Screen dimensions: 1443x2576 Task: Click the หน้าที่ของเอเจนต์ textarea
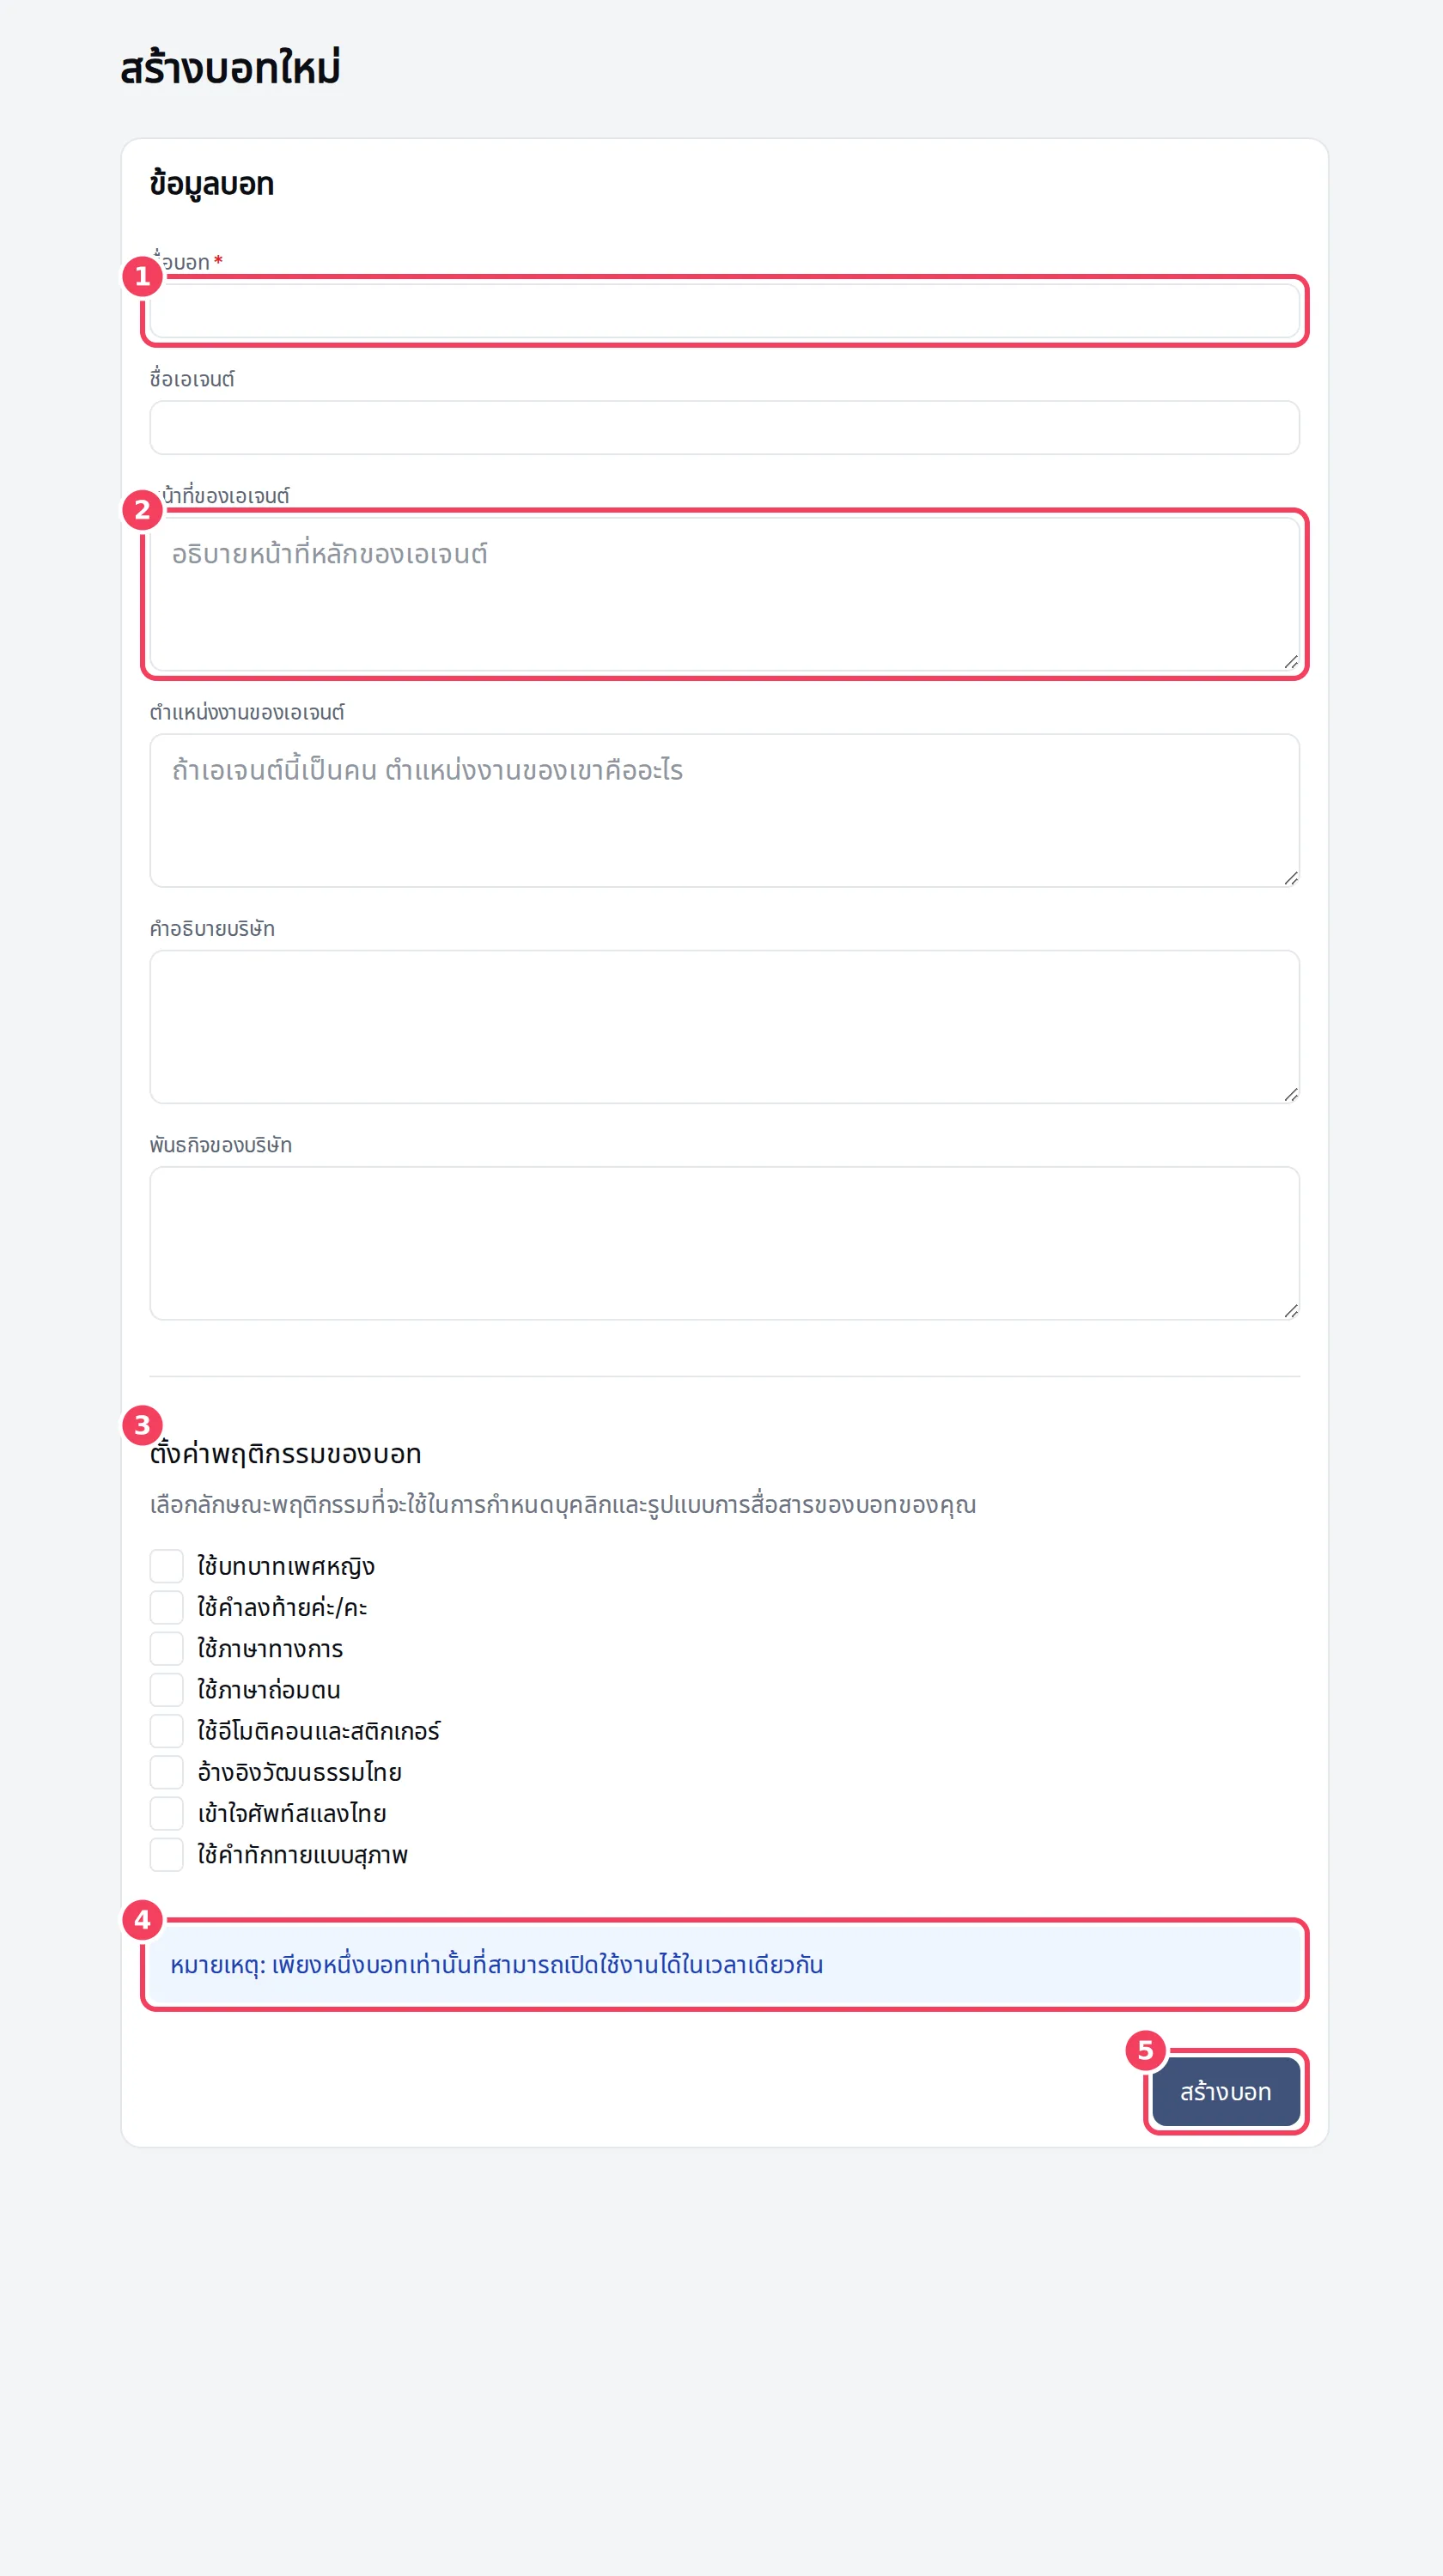tap(724, 594)
